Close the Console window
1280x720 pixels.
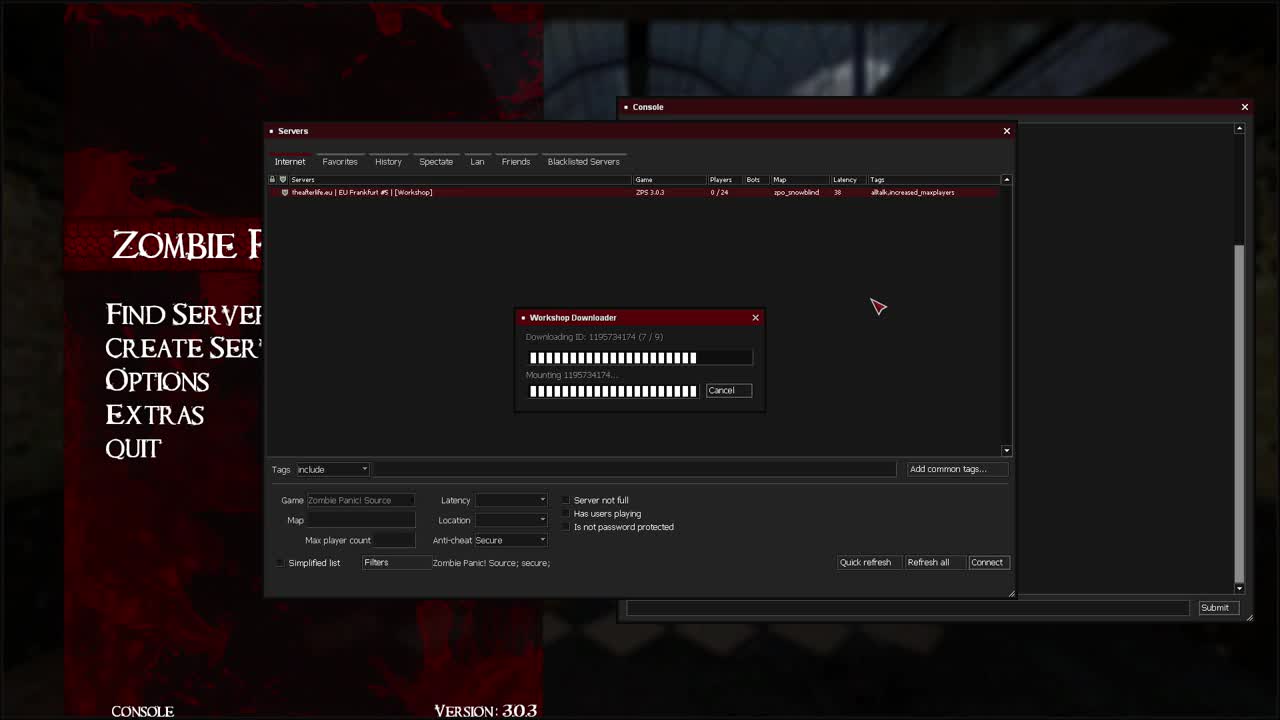pos(1244,107)
